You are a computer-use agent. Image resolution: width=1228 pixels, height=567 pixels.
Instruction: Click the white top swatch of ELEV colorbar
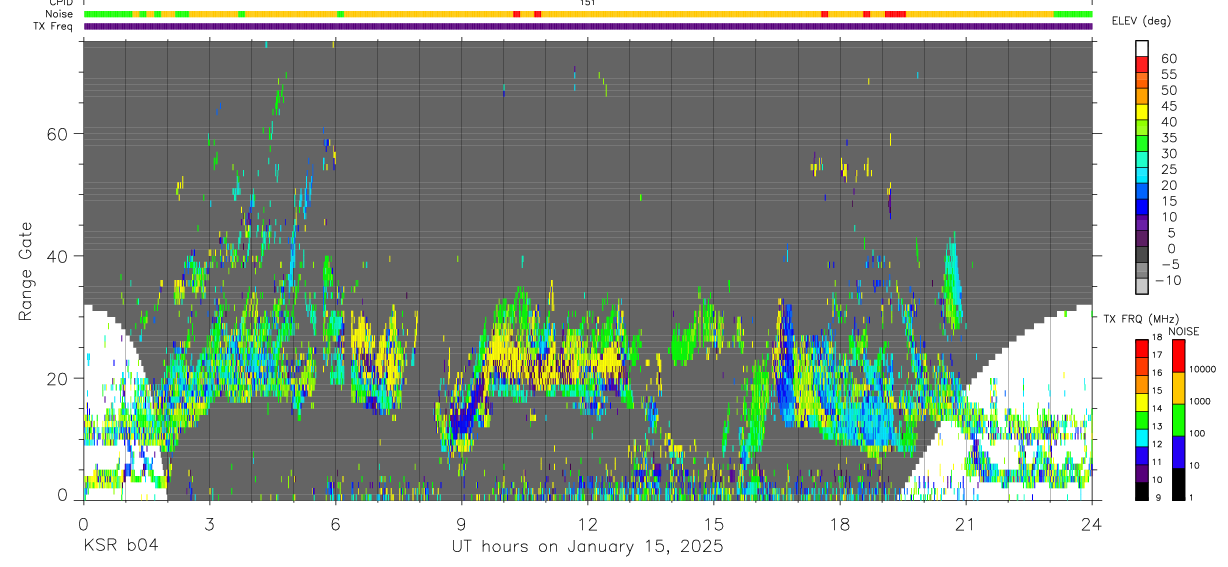1142,47
